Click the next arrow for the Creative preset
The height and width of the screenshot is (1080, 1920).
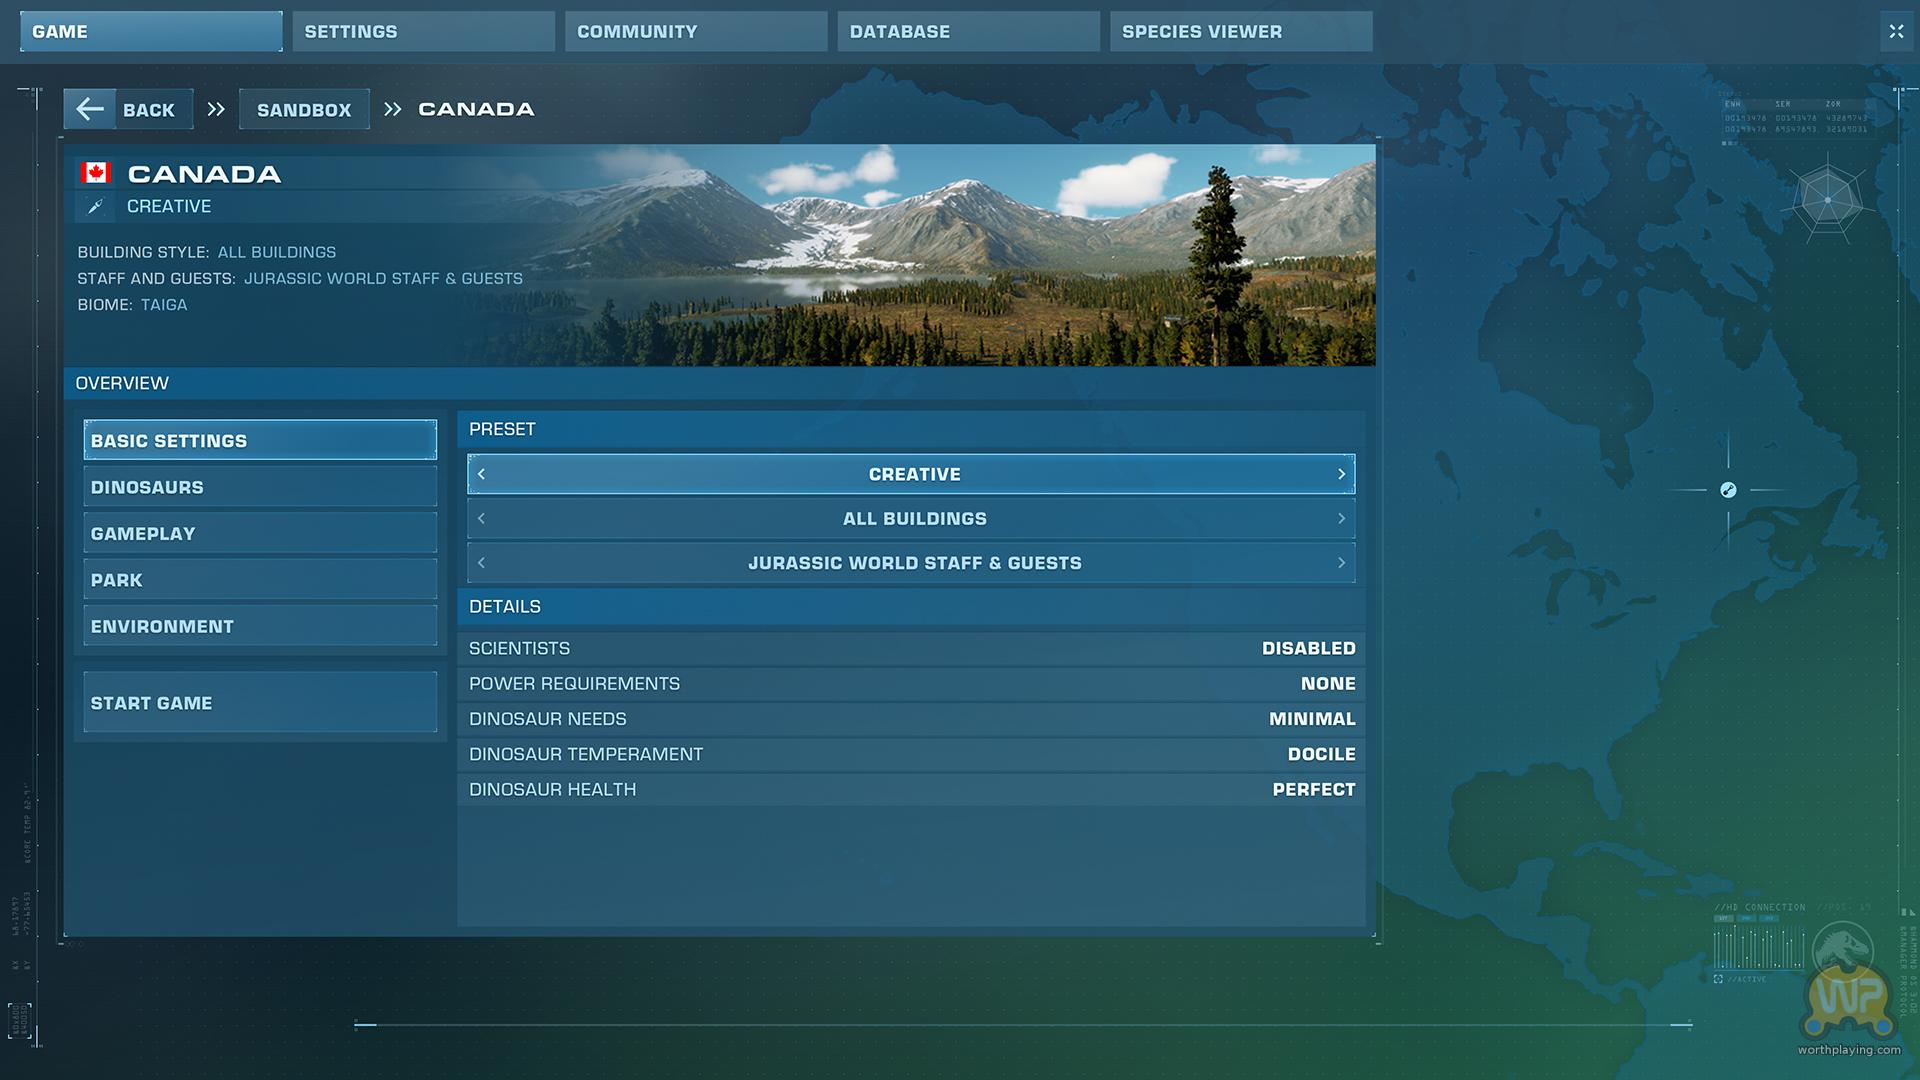pos(1341,474)
